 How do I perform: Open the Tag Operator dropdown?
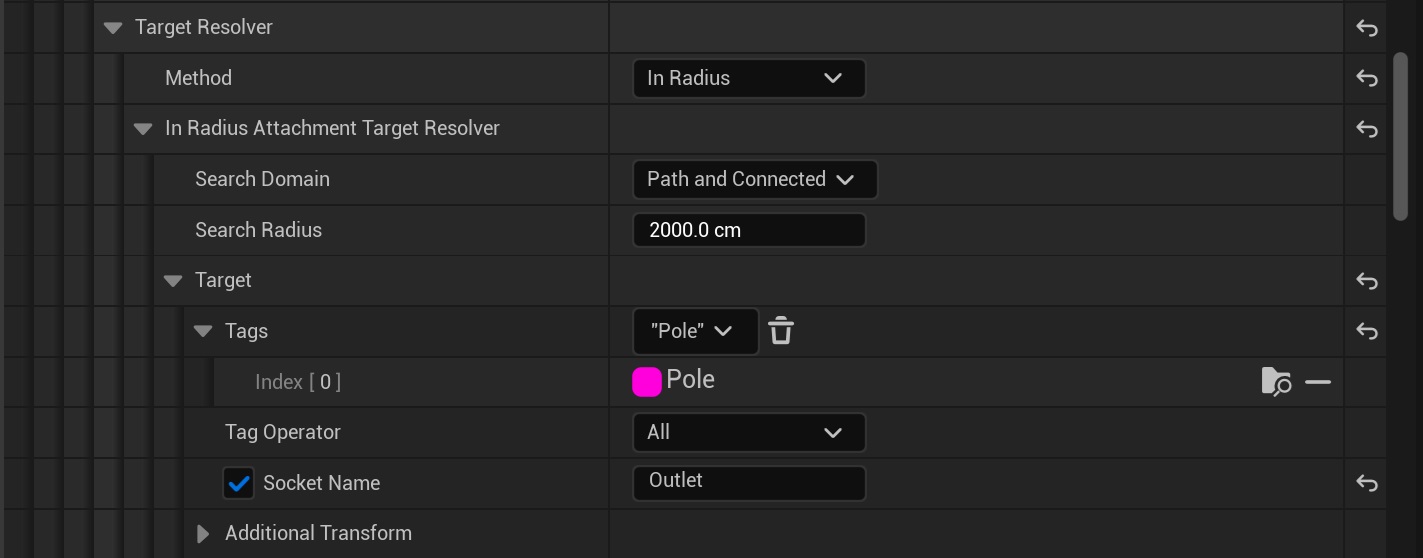point(748,433)
